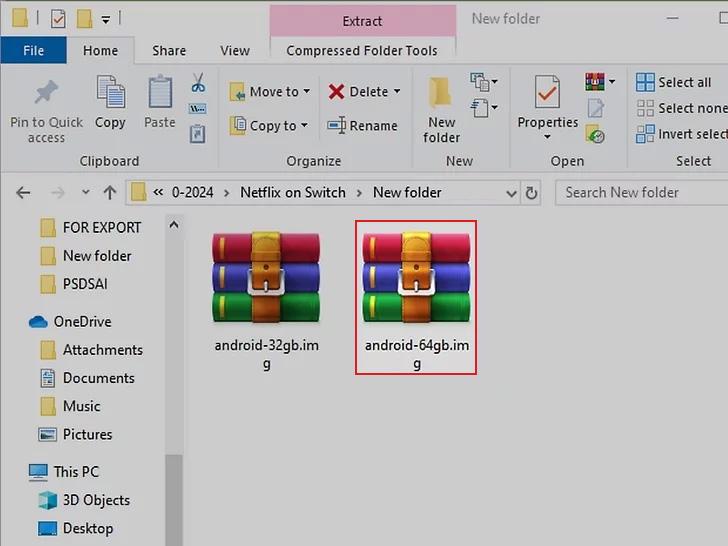This screenshot has height=546, width=728.
Task: Click the Paste clipboard icon
Action: 160,92
